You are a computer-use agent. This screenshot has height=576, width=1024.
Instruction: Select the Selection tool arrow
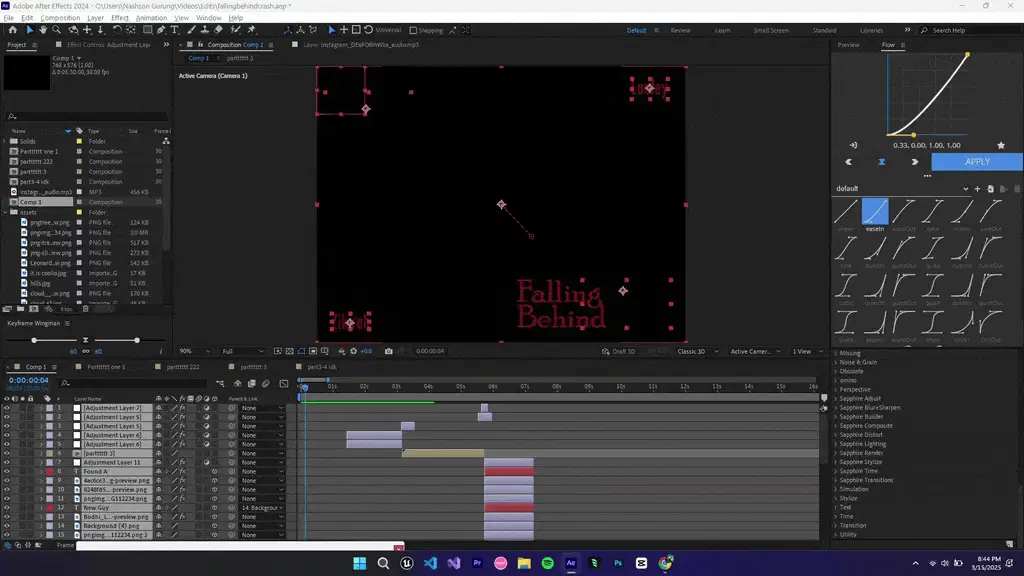(x=29, y=30)
